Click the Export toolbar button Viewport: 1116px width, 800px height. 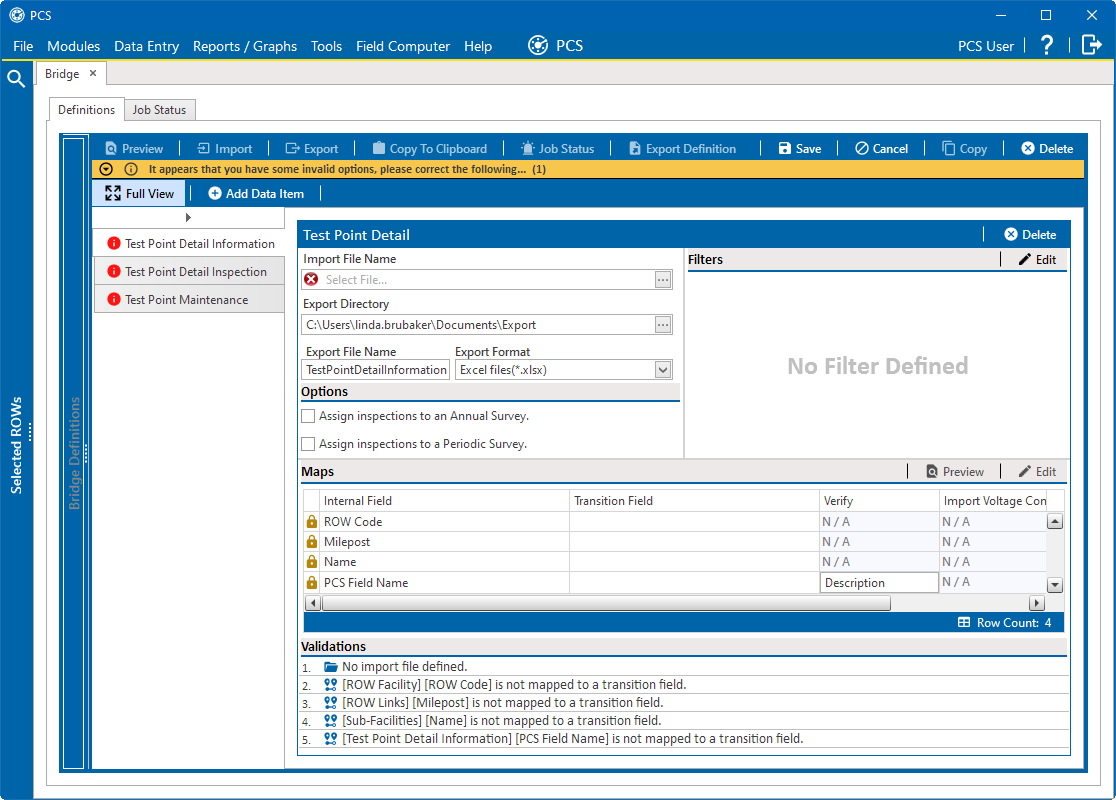[312, 148]
